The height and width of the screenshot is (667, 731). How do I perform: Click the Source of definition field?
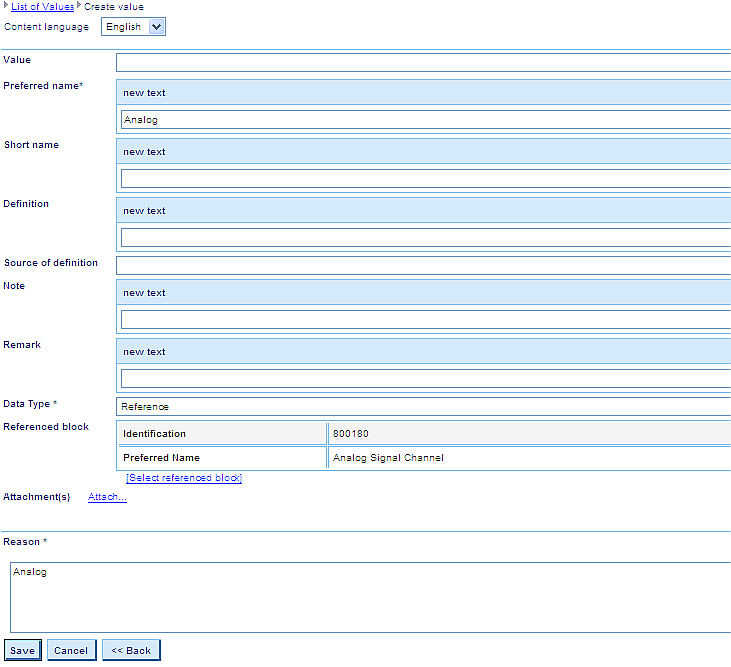(x=424, y=265)
